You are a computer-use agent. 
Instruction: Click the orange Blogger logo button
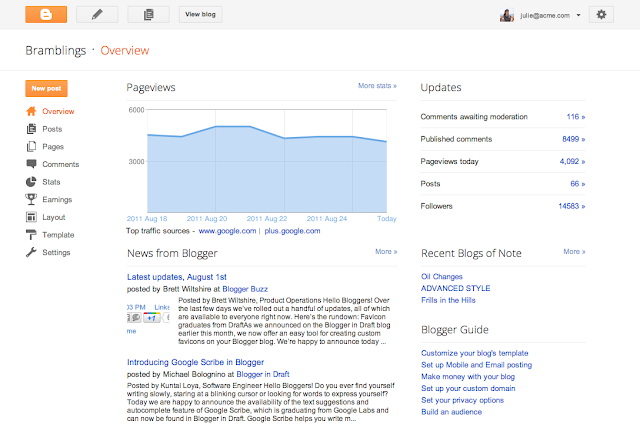(47, 15)
